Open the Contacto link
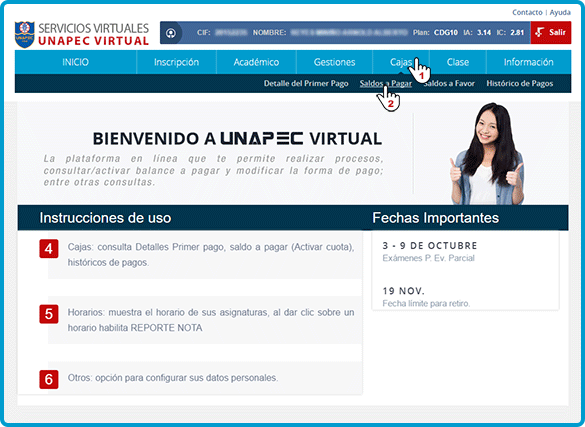The height and width of the screenshot is (427, 585). pos(527,12)
